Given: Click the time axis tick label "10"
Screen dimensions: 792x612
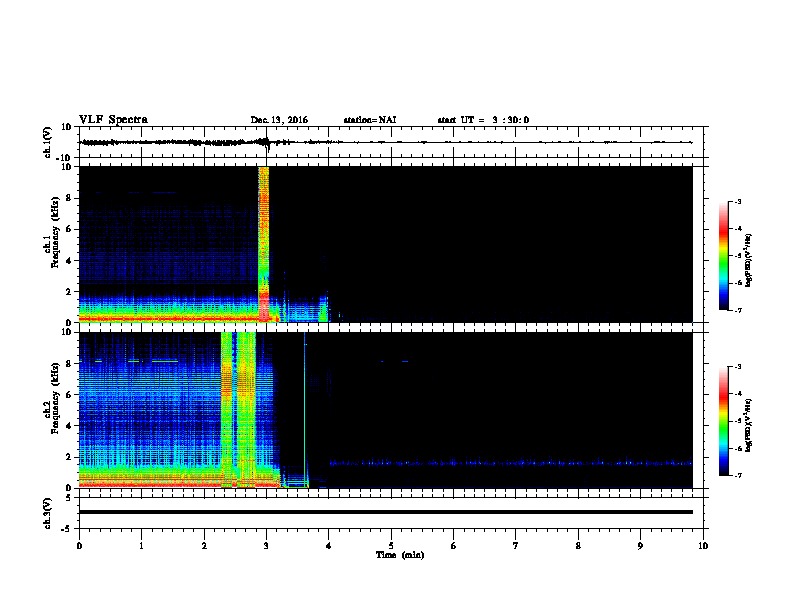Looking at the screenshot, I should click(703, 546).
